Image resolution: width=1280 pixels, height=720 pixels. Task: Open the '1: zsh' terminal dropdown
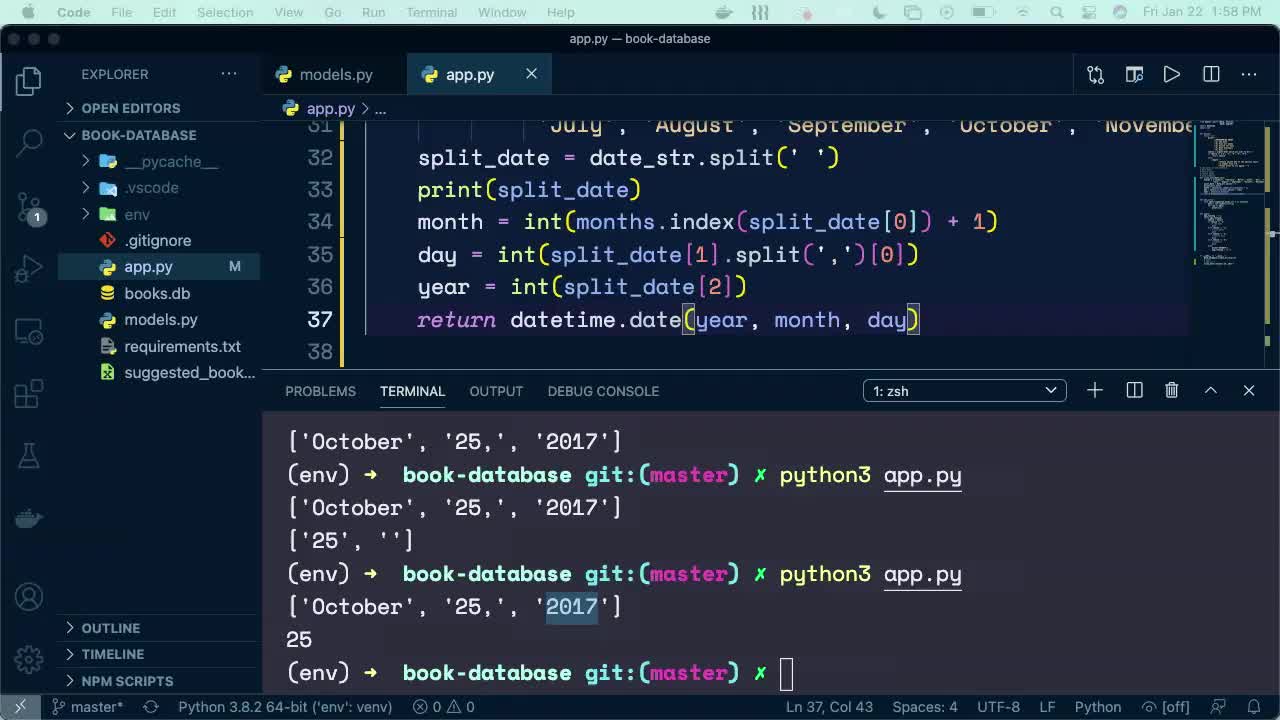pyautogui.click(x=963, y=390)
